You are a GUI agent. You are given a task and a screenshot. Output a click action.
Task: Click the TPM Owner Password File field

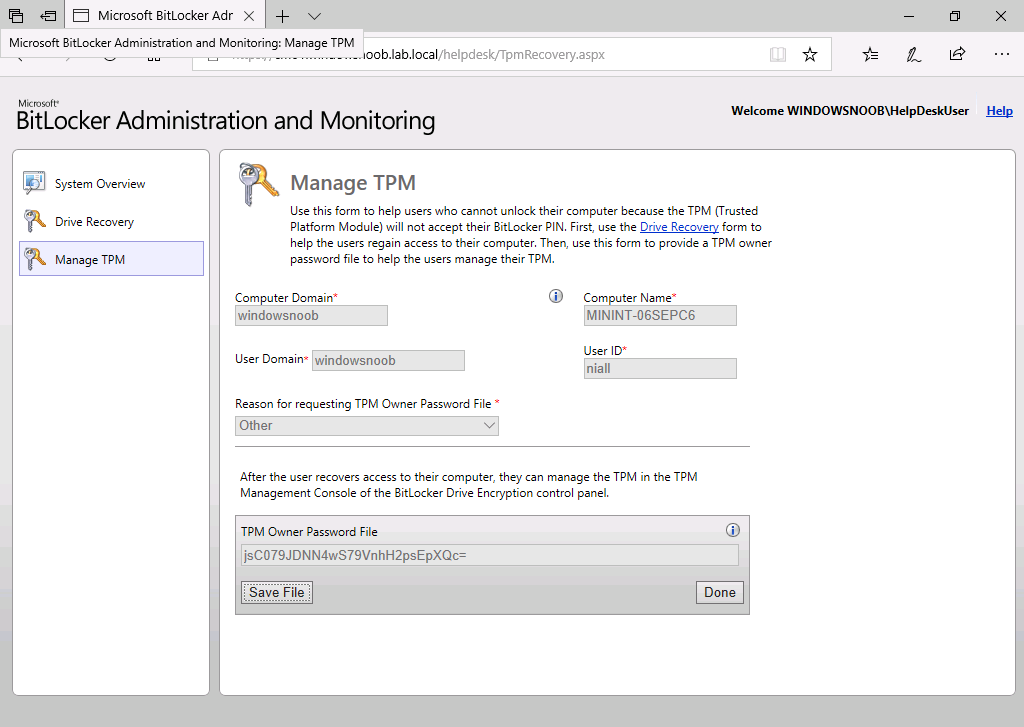(x=490, y=555)
